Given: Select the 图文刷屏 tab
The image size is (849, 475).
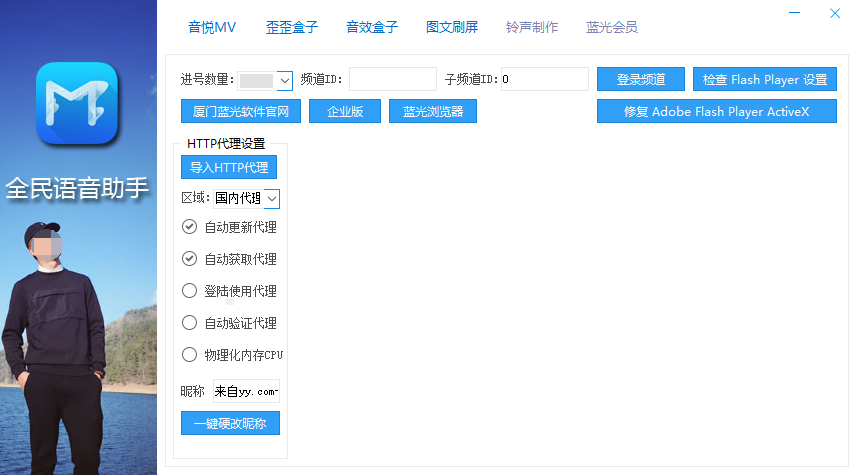Looking at the screenshot, I should pyautogui.click(x=452, y=27).
